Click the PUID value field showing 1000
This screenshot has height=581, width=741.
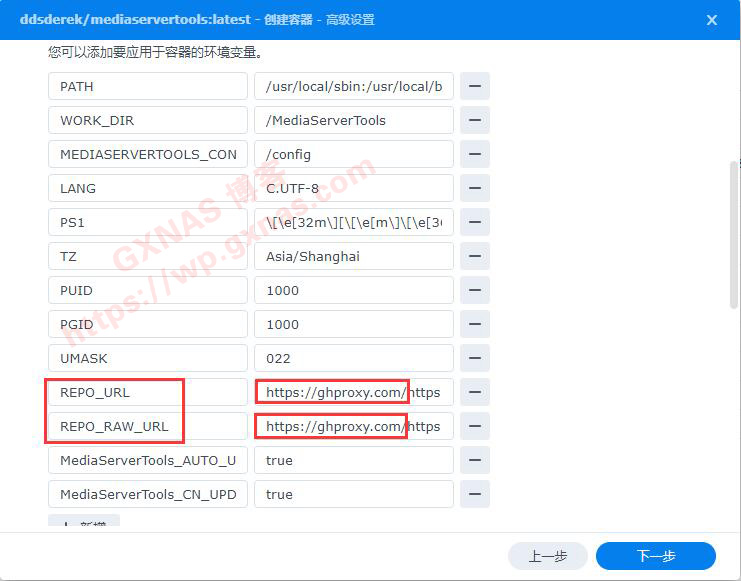point(353,290)
